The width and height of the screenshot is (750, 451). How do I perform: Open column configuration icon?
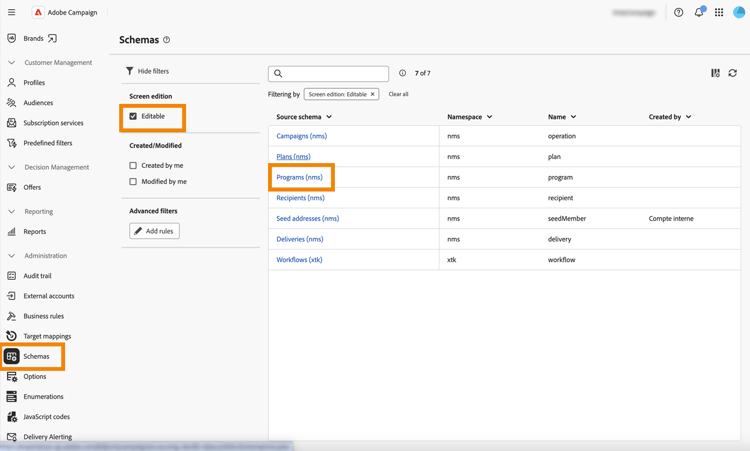point(715,73)
